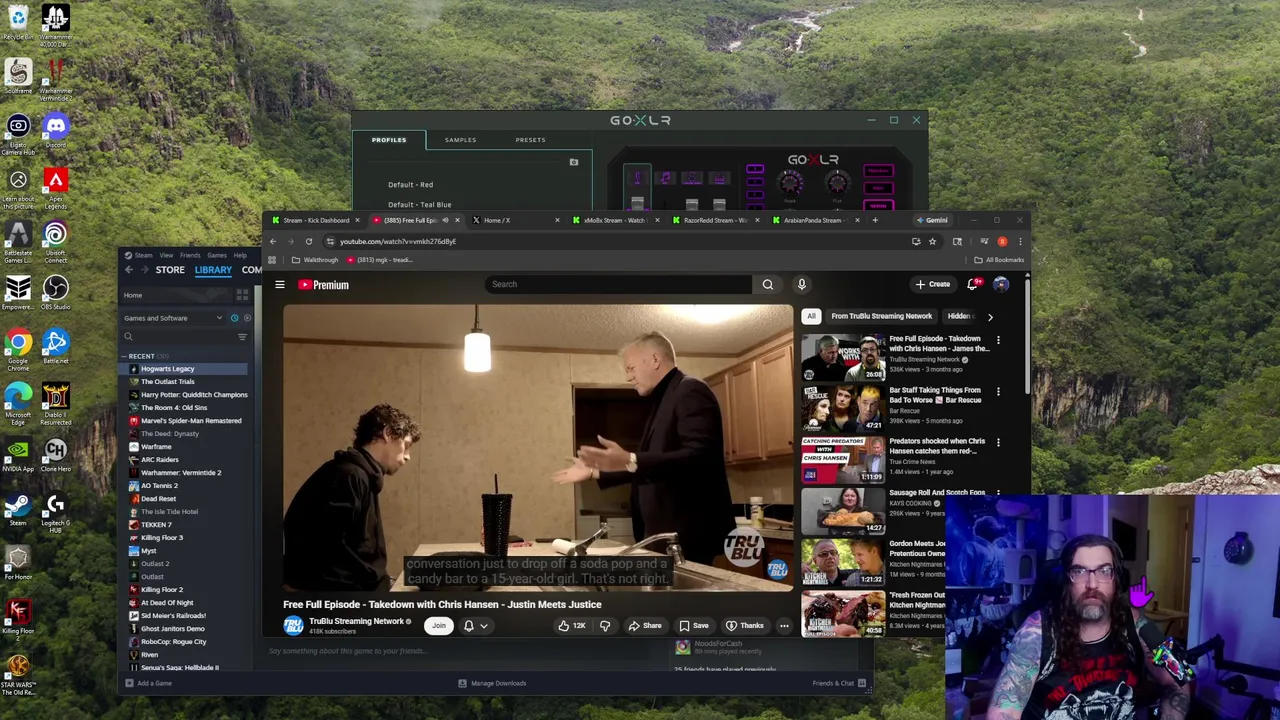
Task: Show next filter chips arrow
Action: coord(990,317)
